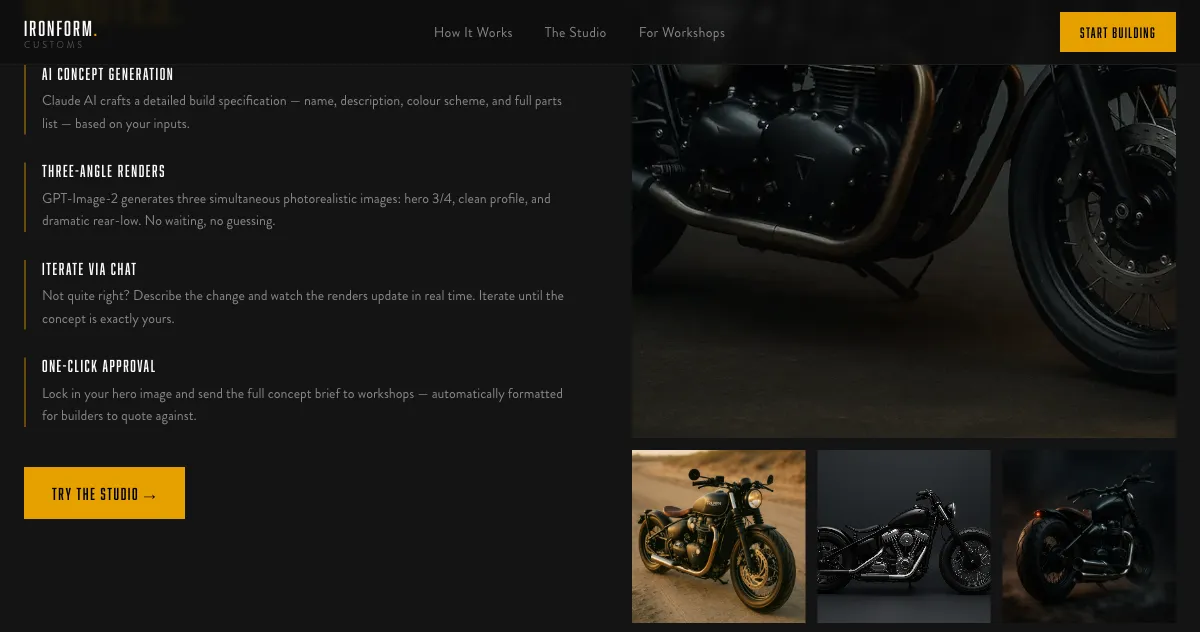
Task: Open the How It Works nav link
Action: (x=473, y=32)
